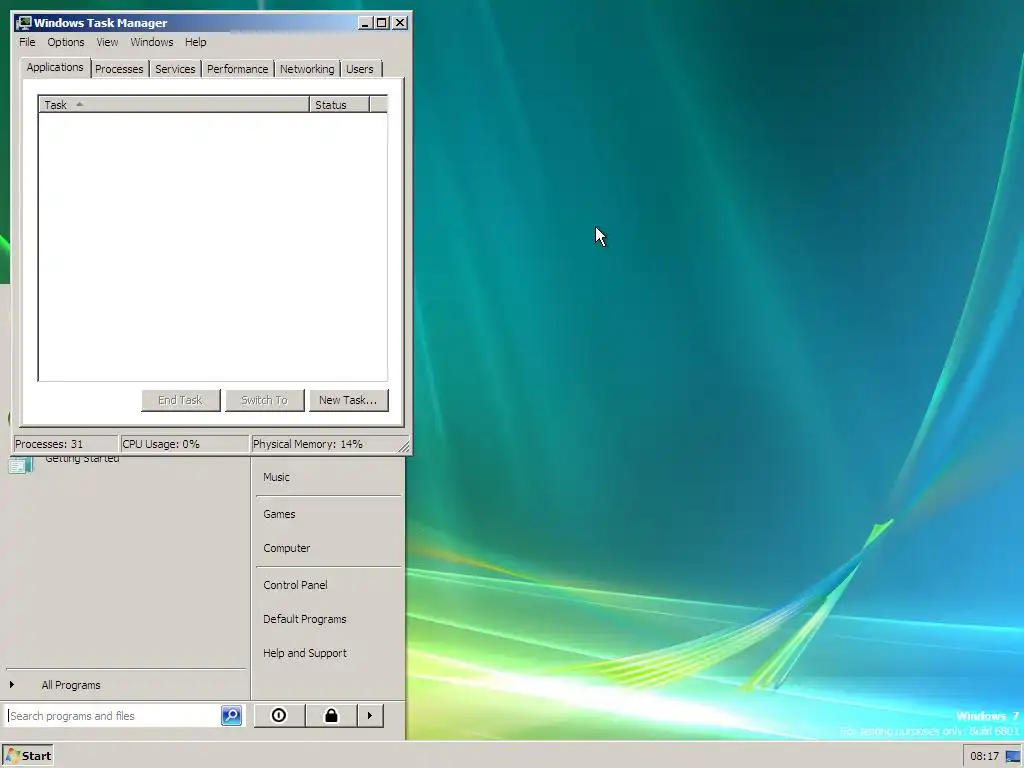Open the Options menu
The height and width of the screenshot is (768, 1024).
[x=65, y=42]
